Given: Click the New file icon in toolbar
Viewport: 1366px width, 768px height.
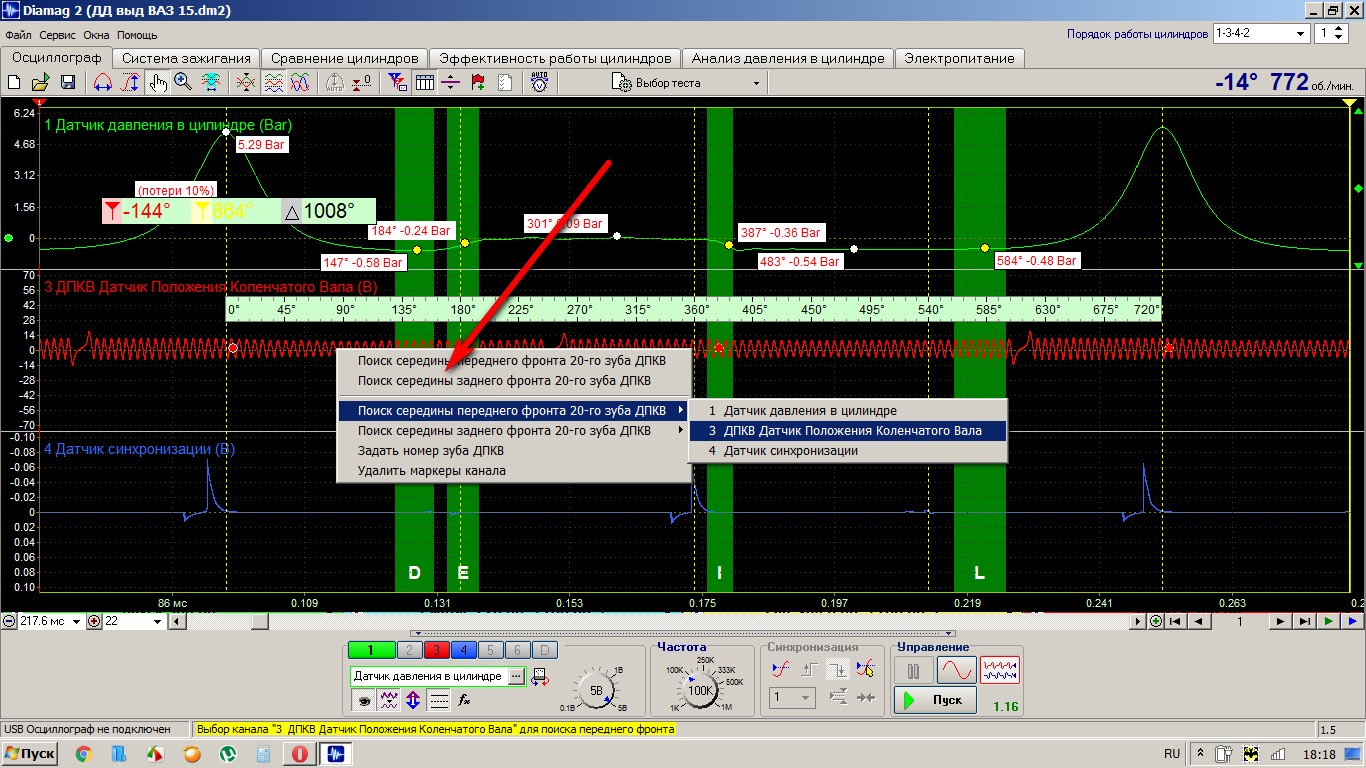Looking at the screenshot, I should click(15, 83).
